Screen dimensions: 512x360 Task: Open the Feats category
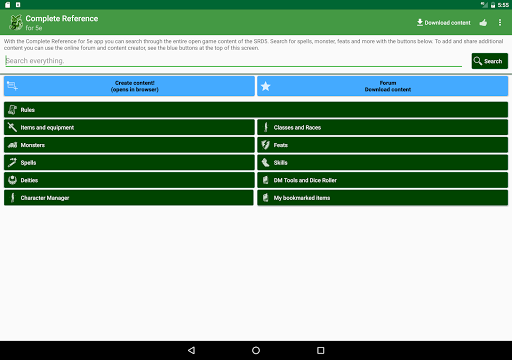382,145
